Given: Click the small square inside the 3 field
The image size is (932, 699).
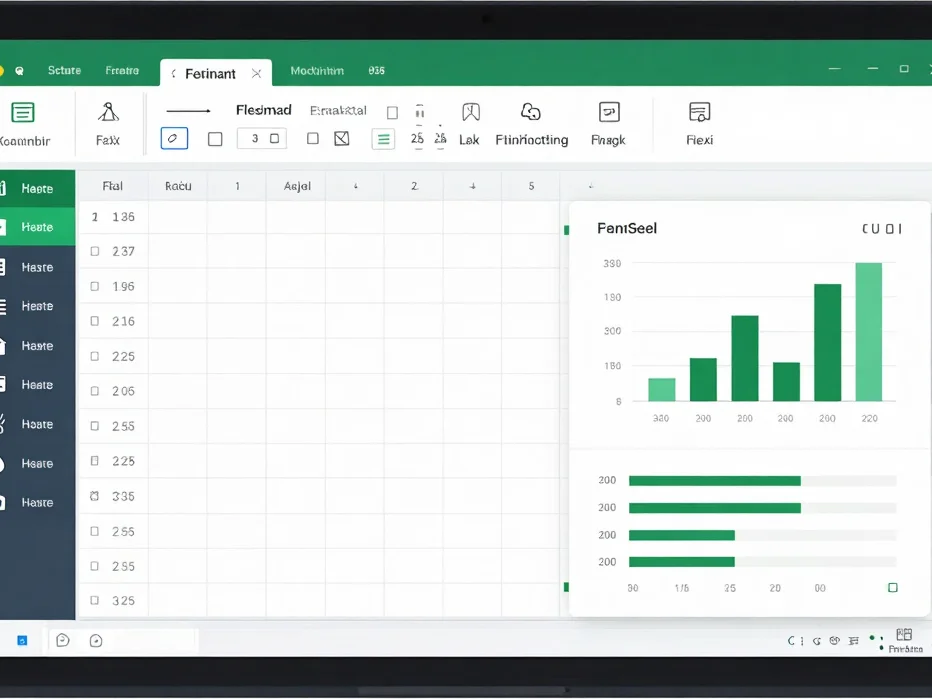Looking at the screenshot, I should click(x=275, y=138).
